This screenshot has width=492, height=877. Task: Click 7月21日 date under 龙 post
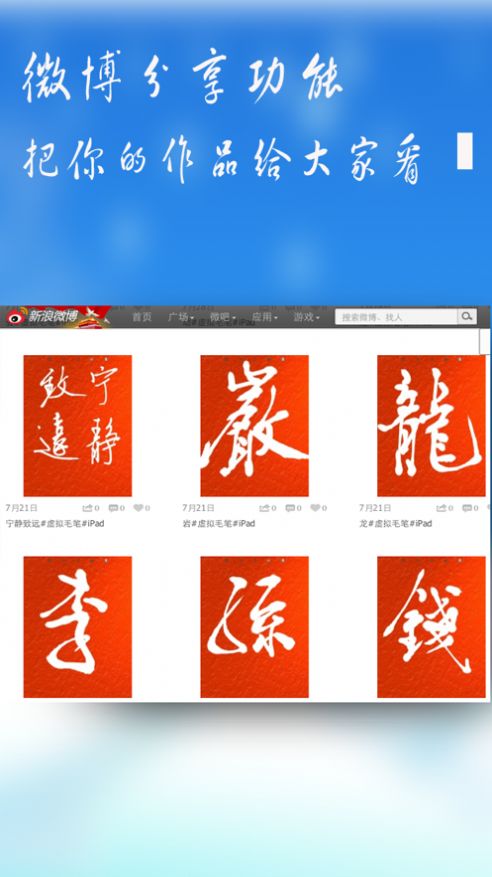click(375, 508)
